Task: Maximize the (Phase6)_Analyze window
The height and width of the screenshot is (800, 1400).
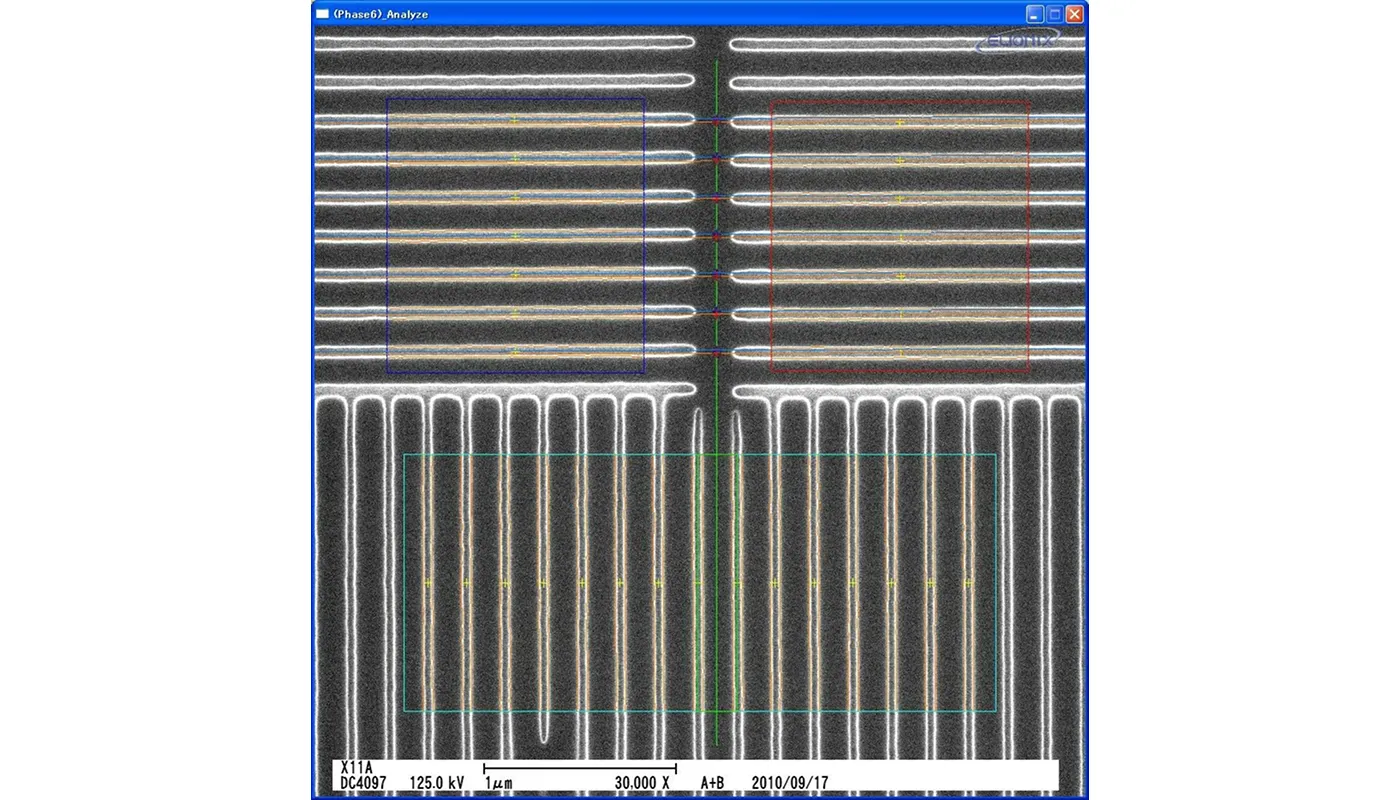Action: click(x=1055, y=14)
